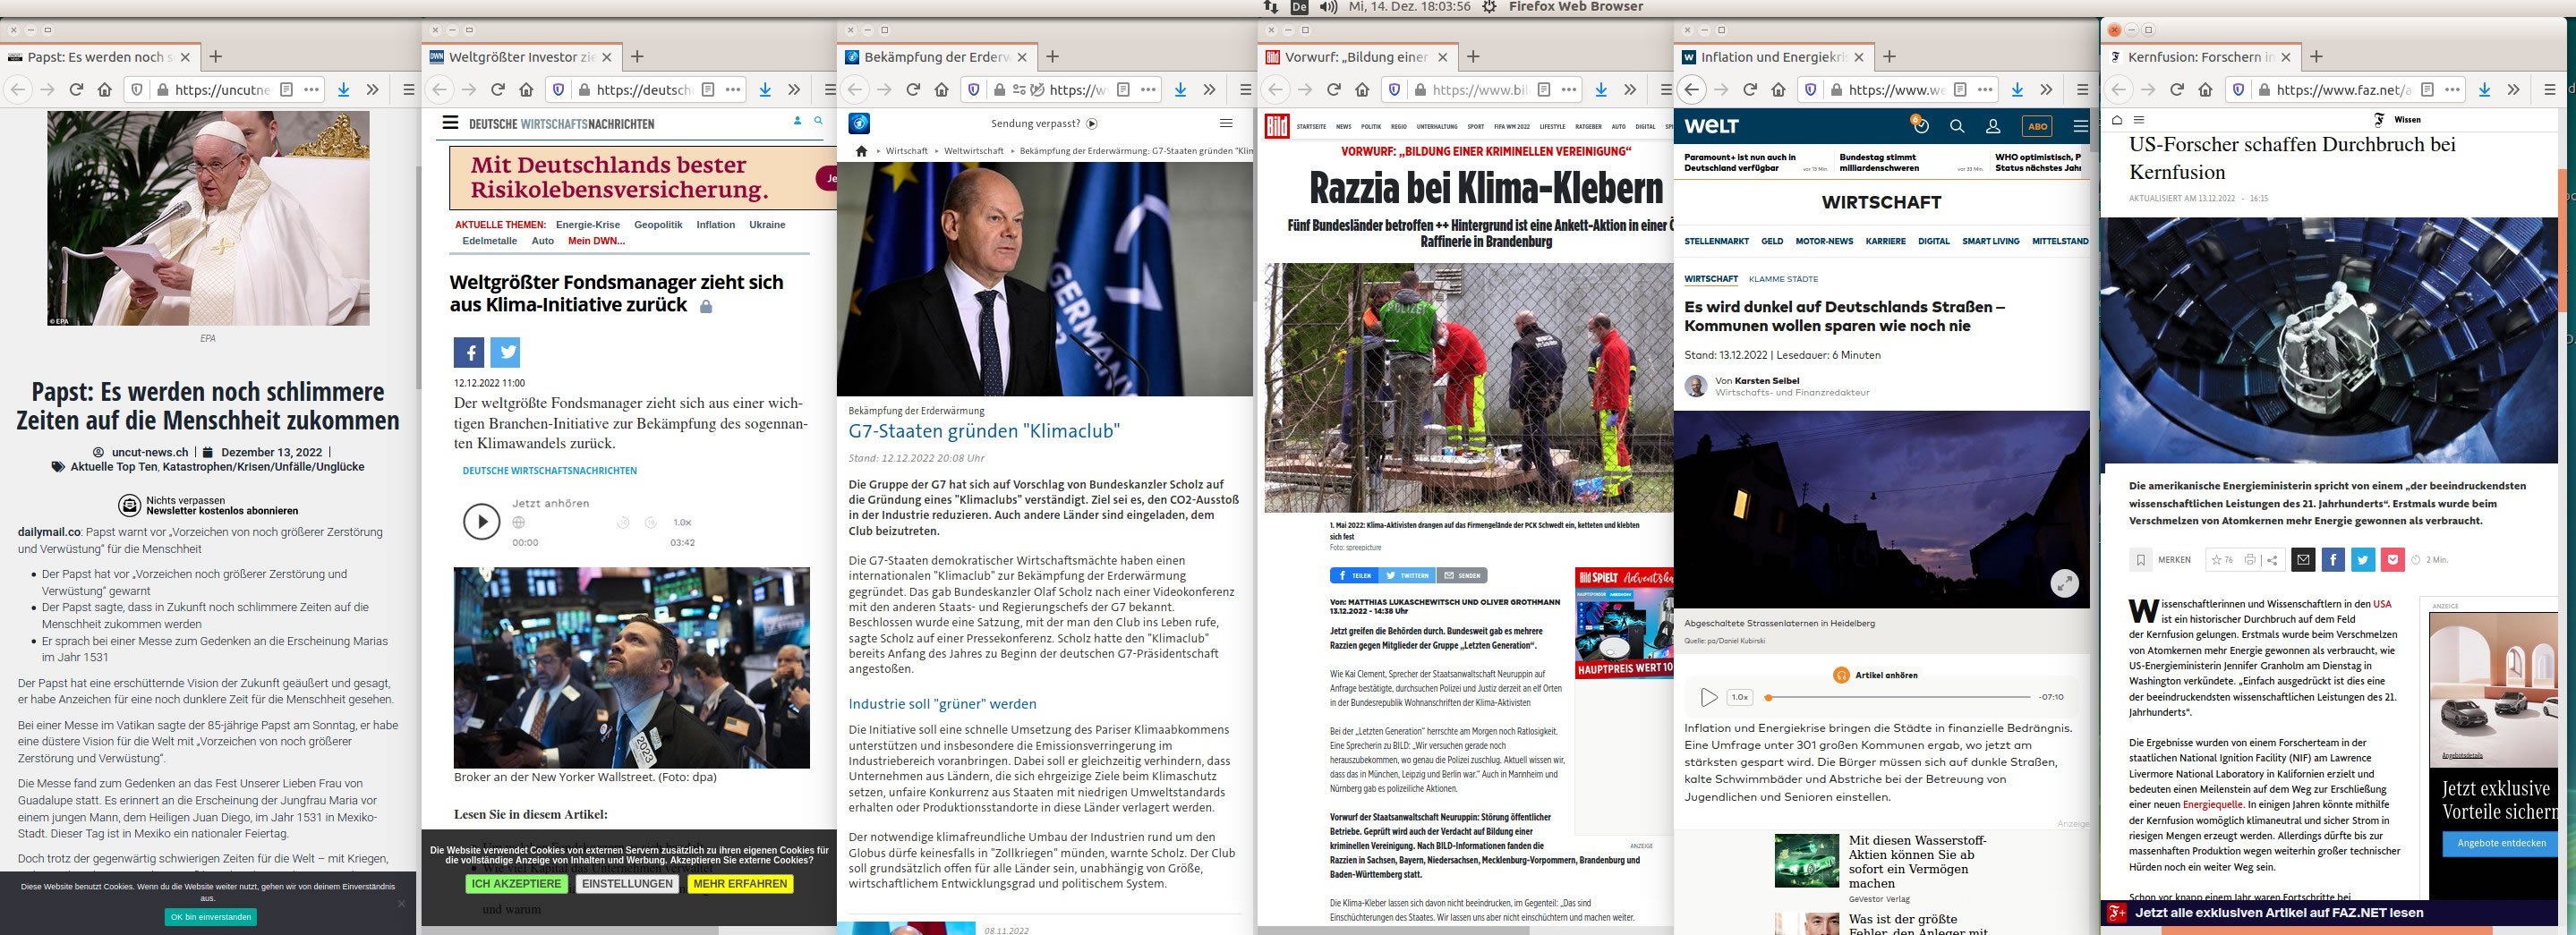The width and height of the screenshot is (2576, 935).
Task: Play Tagesschau Sendung verpasst button
Action: click(x=1092, y=124)
